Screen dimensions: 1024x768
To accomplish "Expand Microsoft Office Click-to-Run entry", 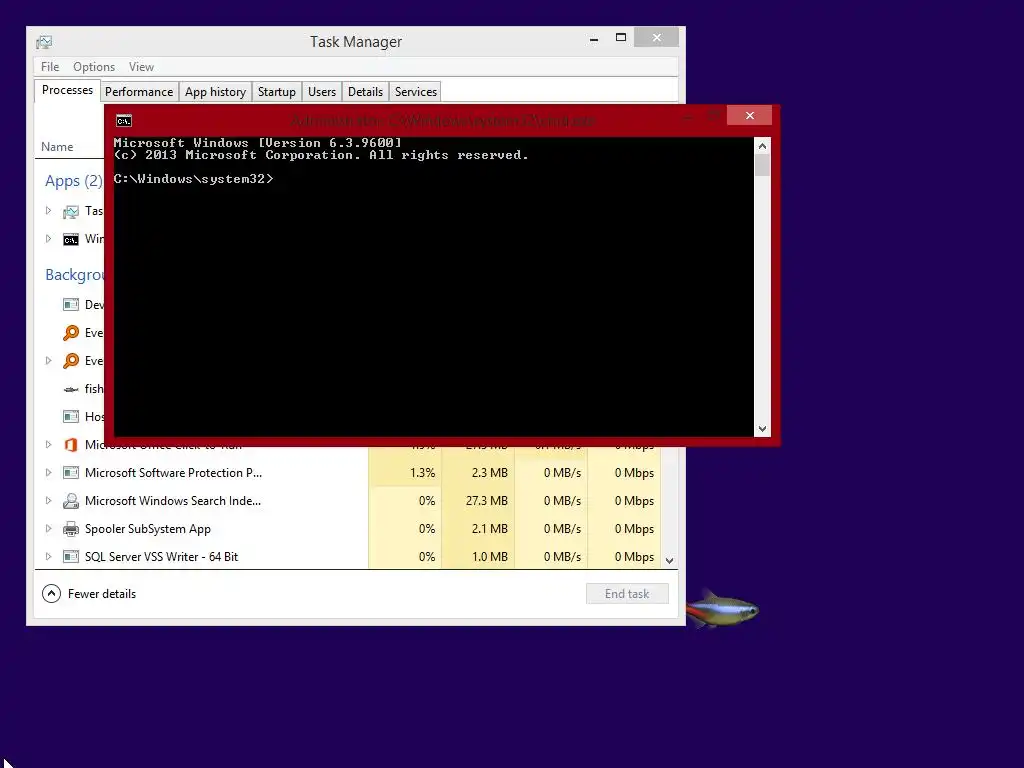I will (x=48, y=444).
